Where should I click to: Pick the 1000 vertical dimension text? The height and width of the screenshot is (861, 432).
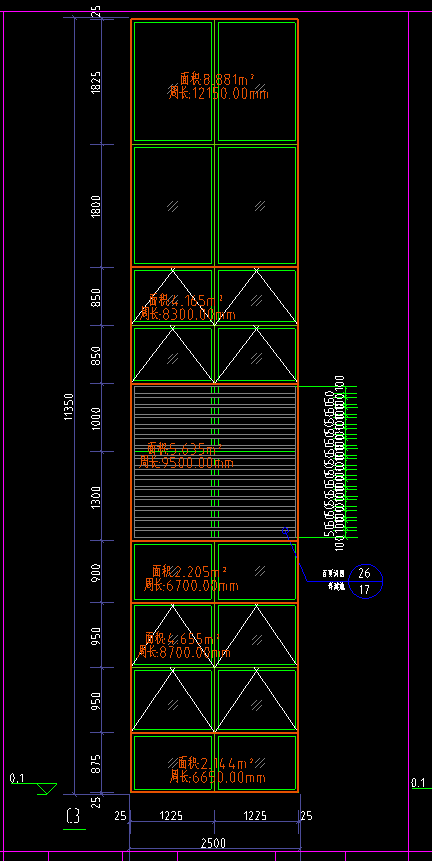(96, 418)
